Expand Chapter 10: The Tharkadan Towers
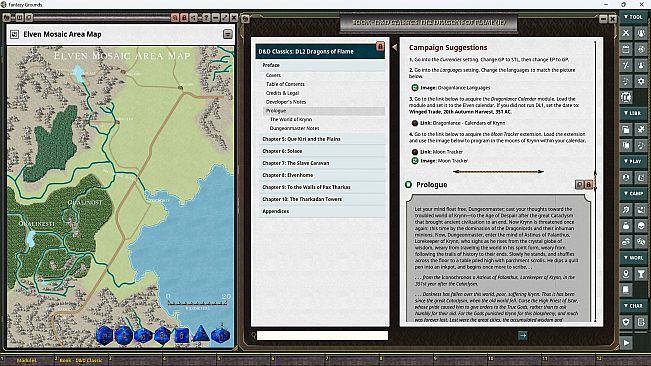This screenshot has width=651, height=366. click(322, 199)
